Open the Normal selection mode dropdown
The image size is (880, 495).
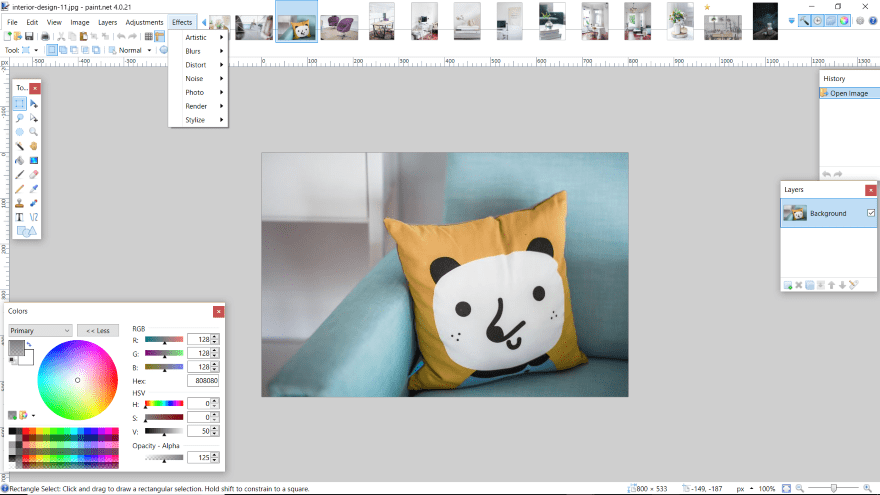click(134, 50)
